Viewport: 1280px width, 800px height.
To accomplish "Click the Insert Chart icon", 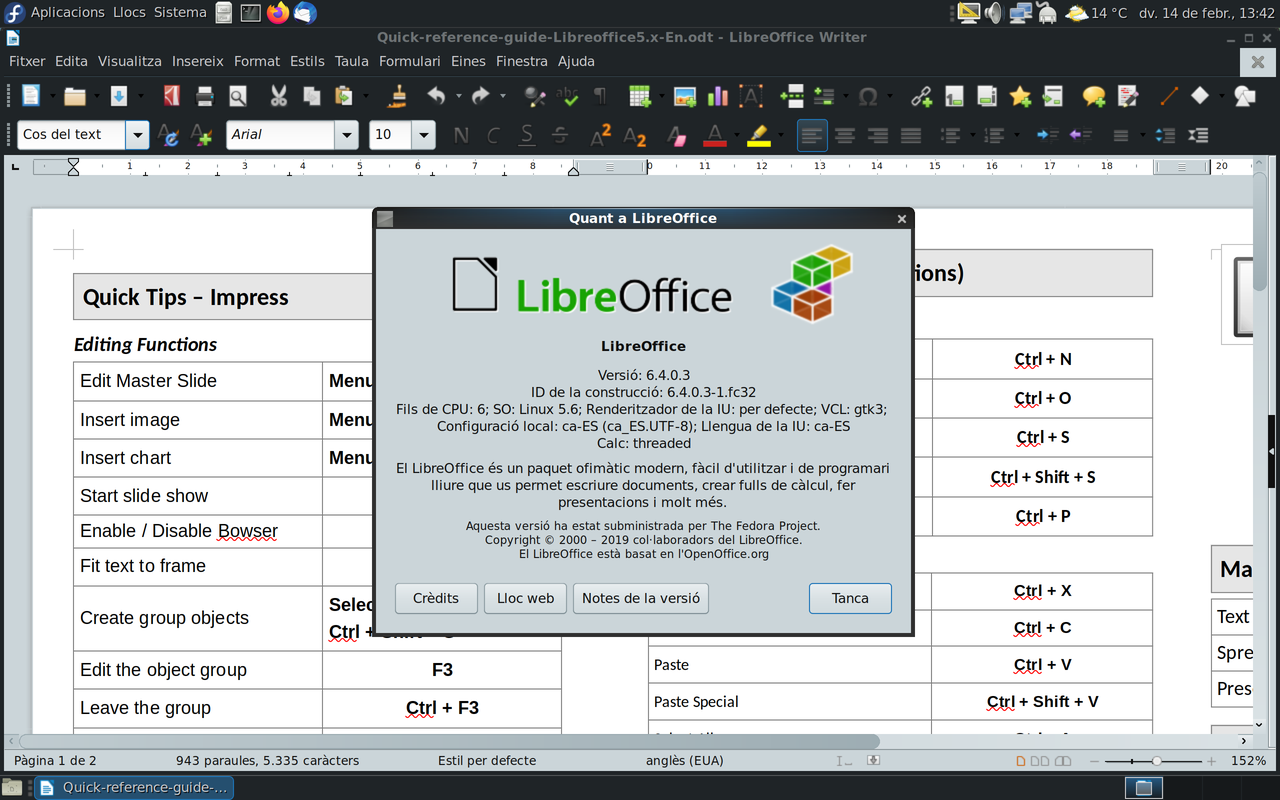I will click(718, 96).
